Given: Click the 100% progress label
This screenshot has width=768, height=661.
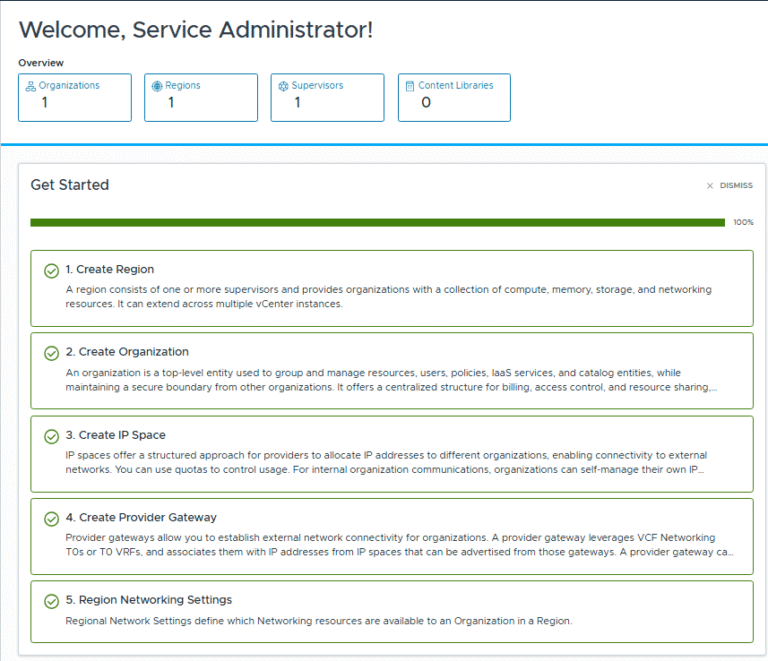Looking at the screenshot, I should click(x=743, y=222).
